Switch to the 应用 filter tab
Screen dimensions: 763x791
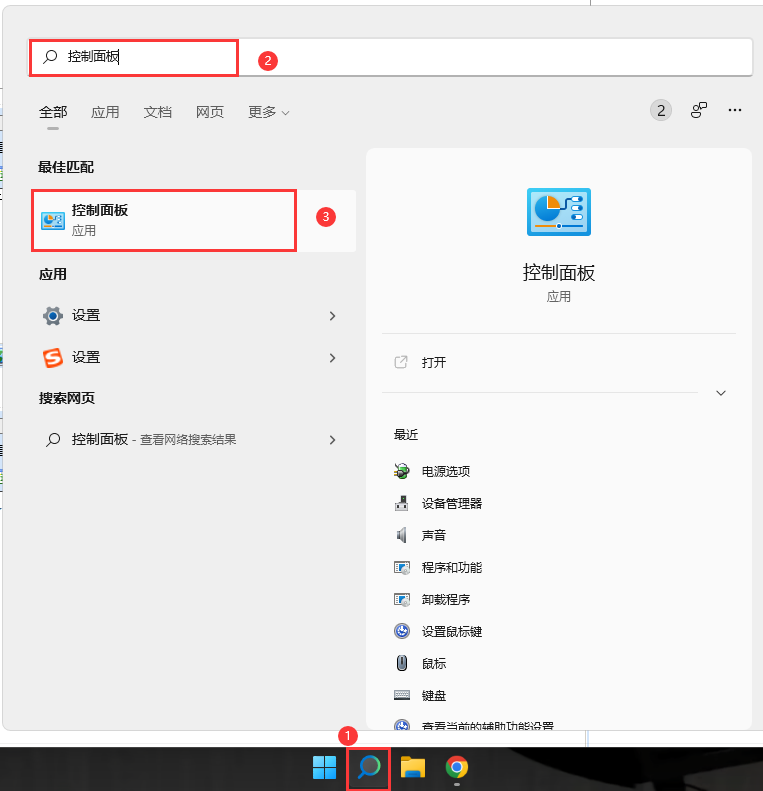coord(105,112)
